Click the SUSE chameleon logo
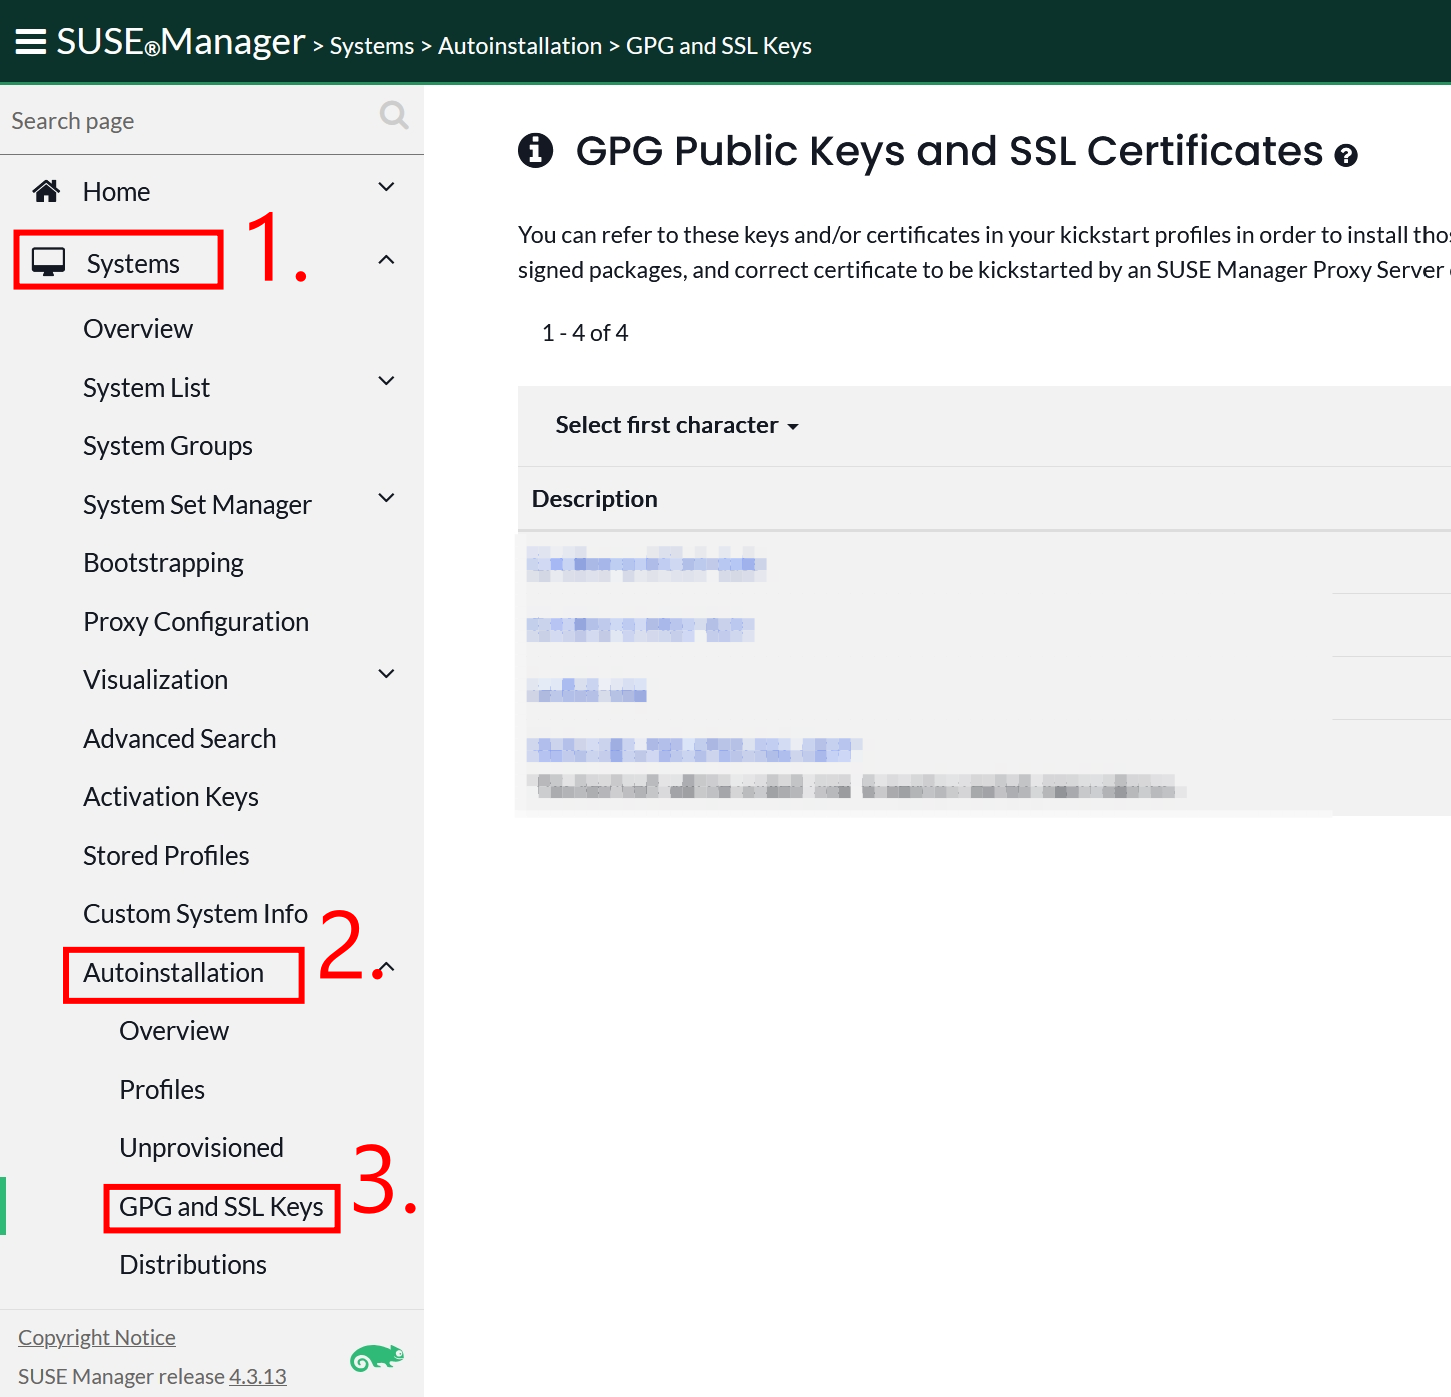 pyautogui.click(x=377, y=1358)
